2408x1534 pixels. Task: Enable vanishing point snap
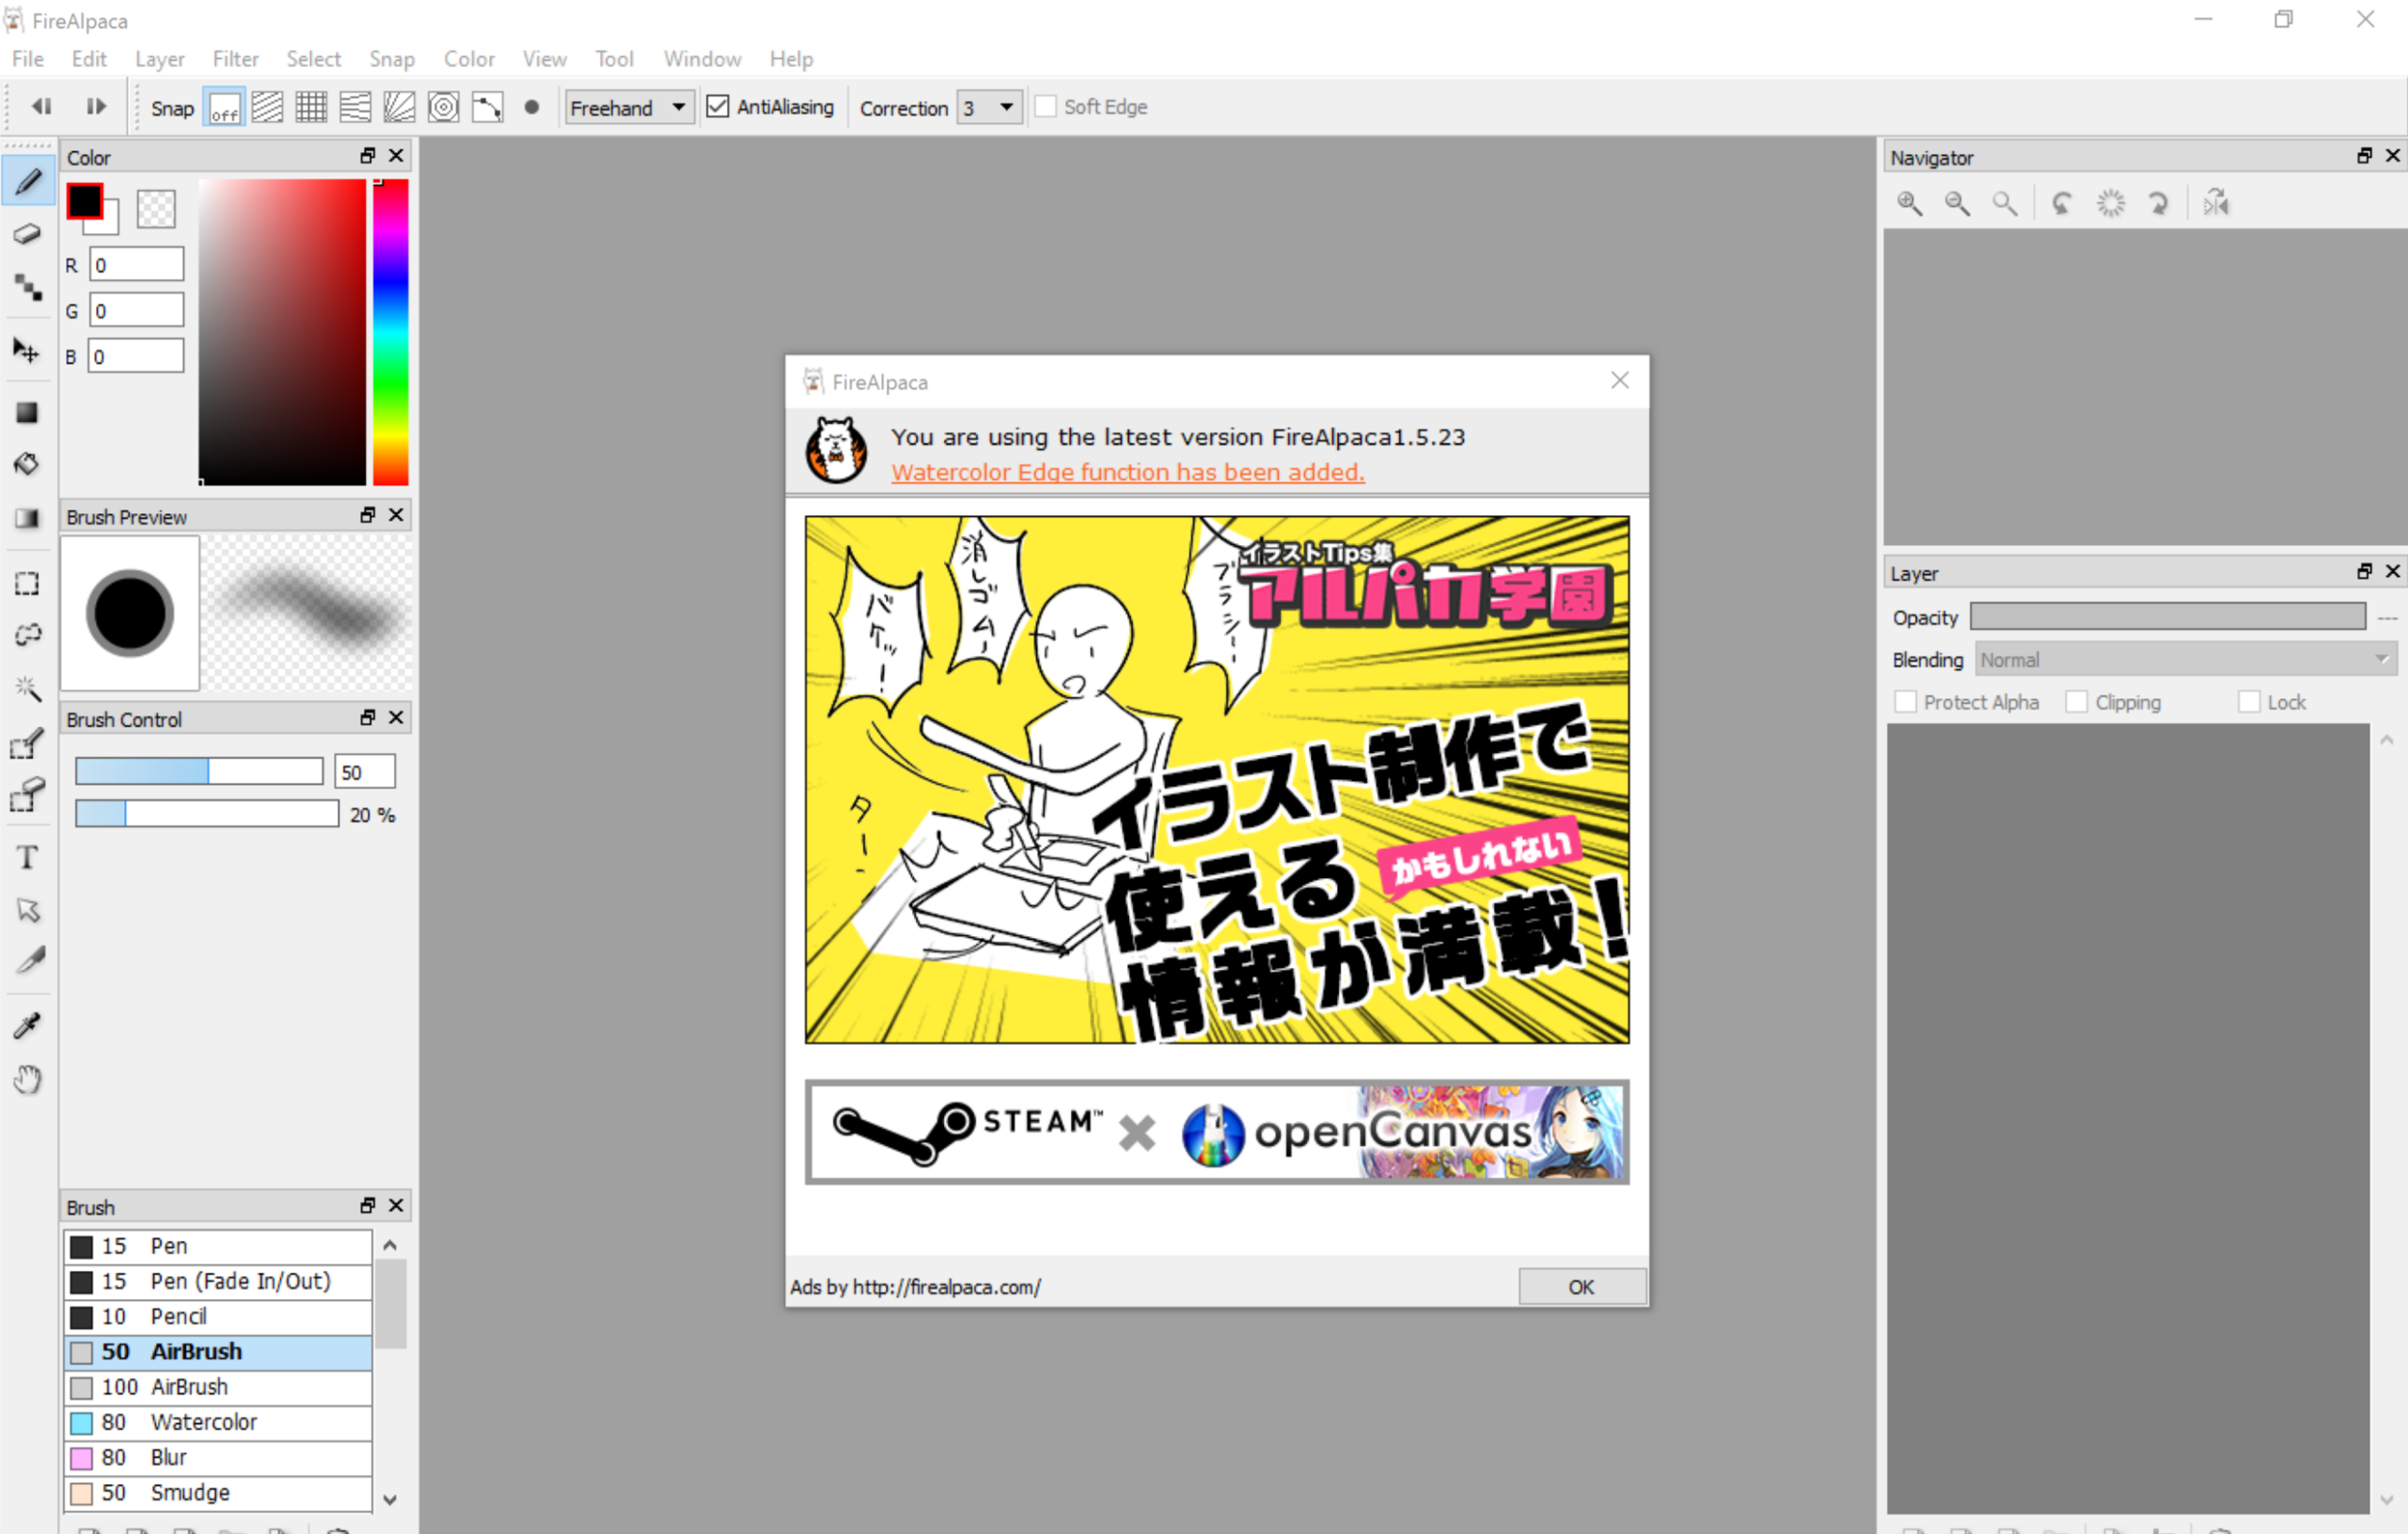coord(355,107)
